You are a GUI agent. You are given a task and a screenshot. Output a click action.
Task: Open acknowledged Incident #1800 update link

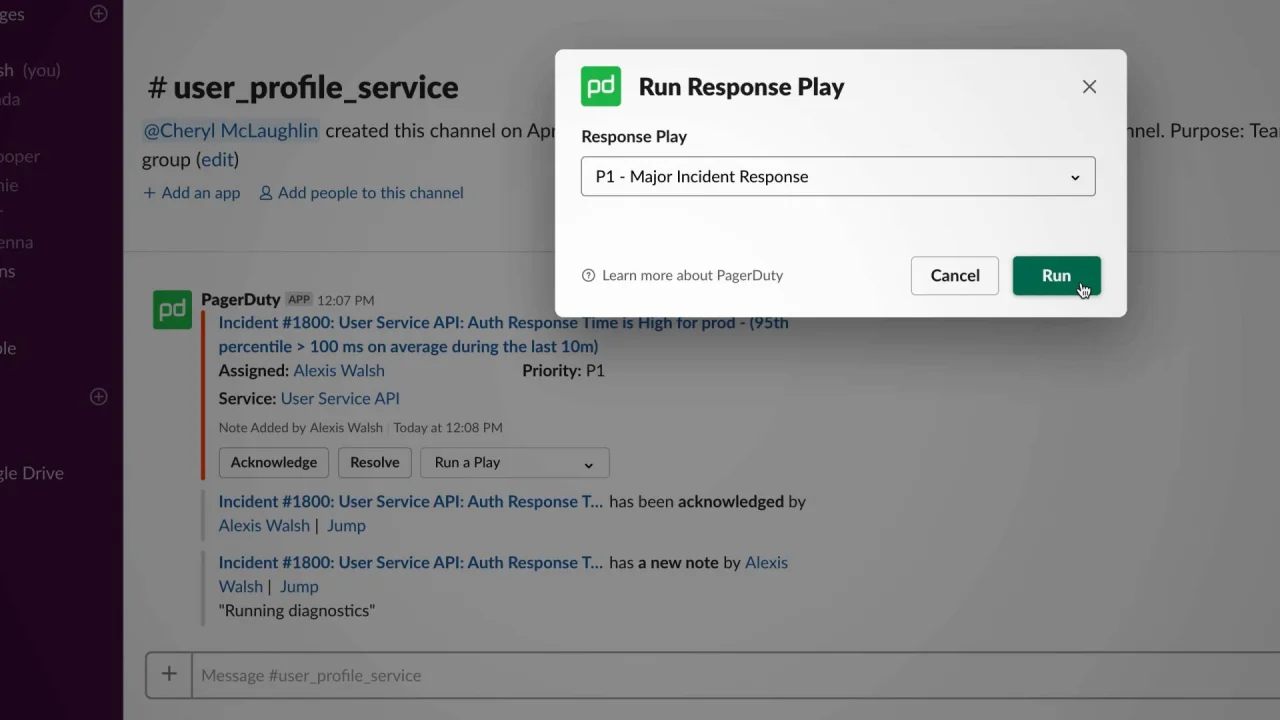coord(411,501)
